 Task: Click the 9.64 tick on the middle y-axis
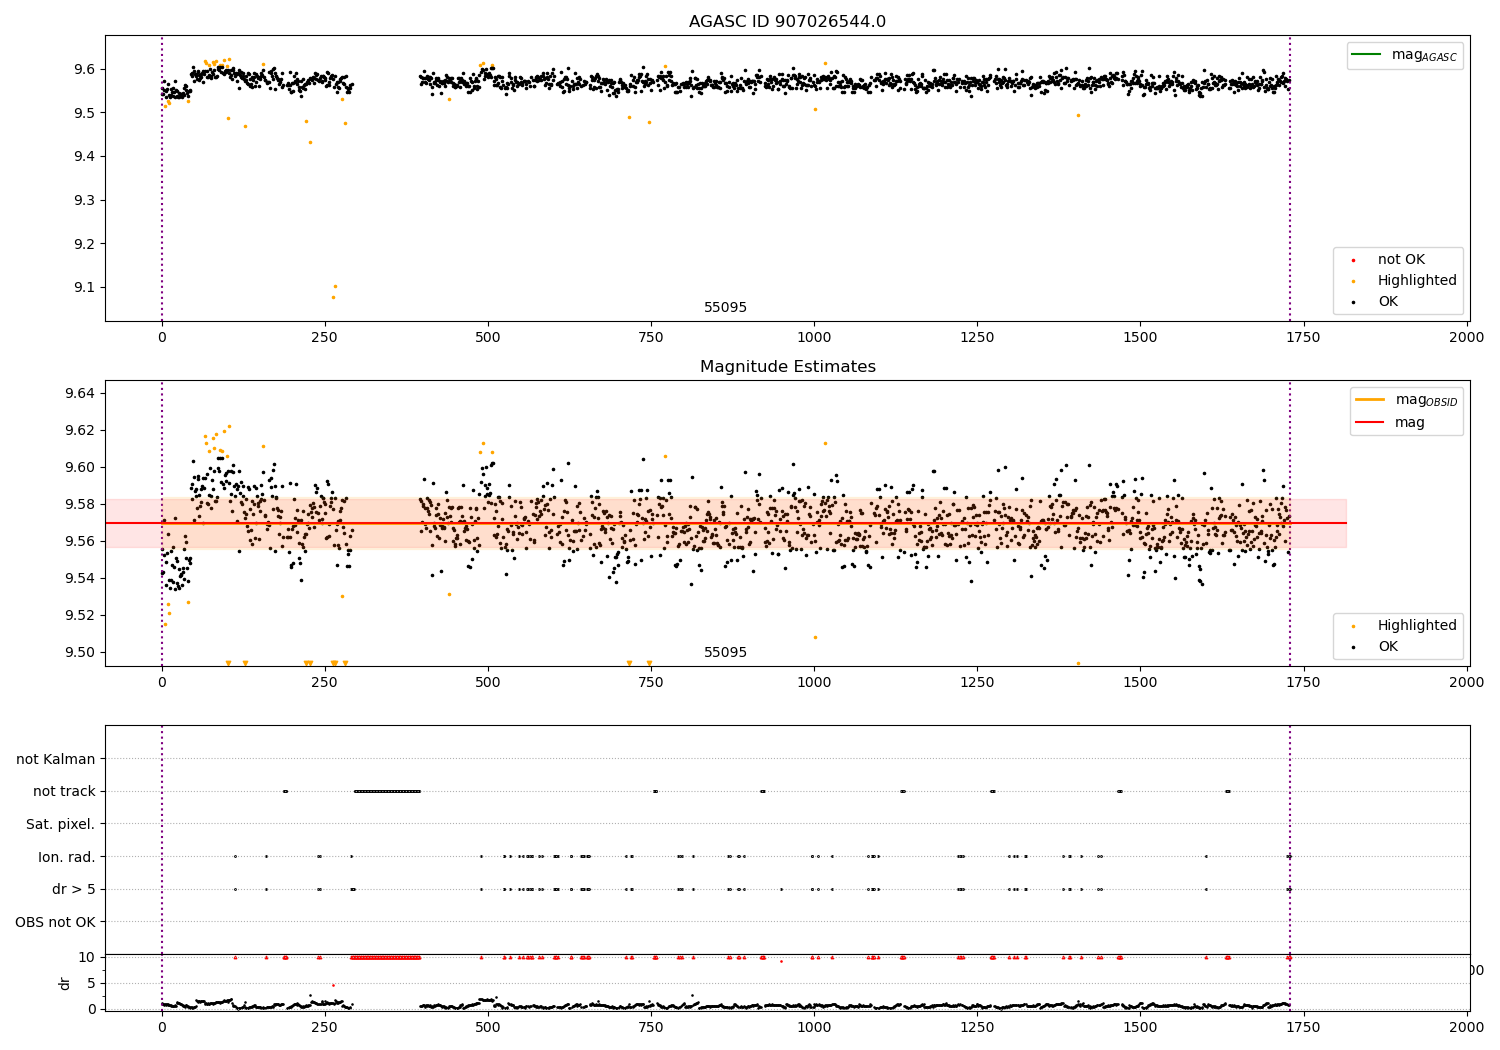point(80,394)
